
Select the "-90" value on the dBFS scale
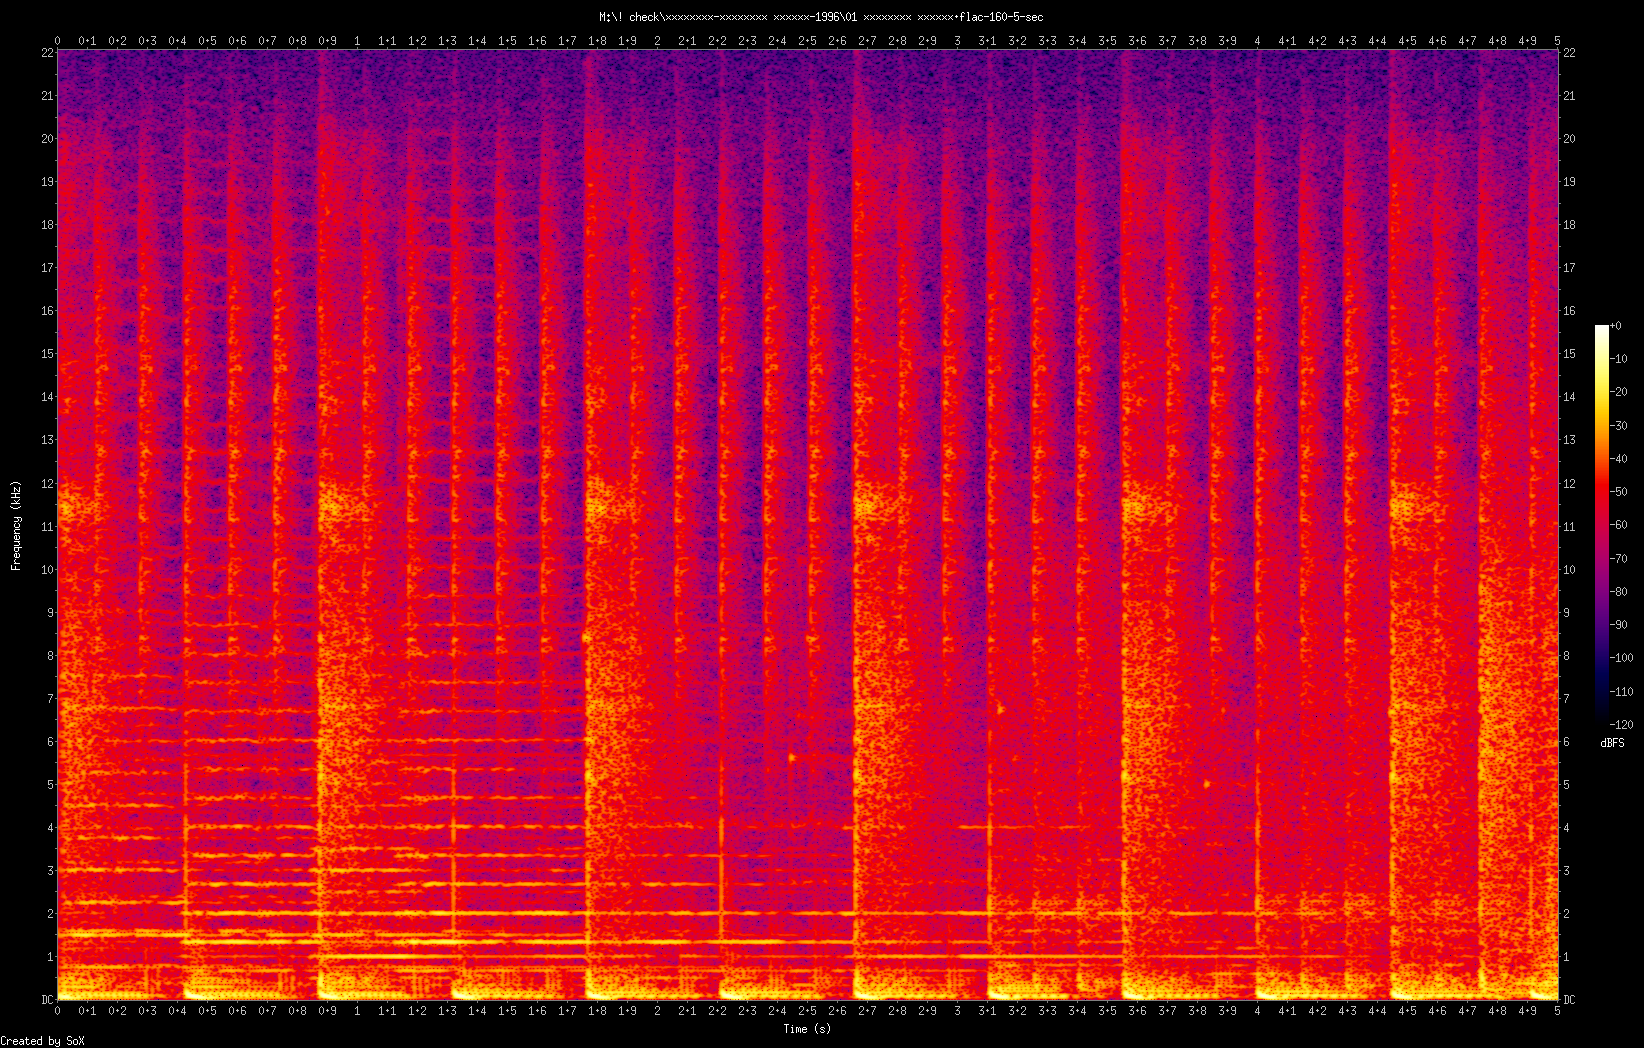point(1619,625)
